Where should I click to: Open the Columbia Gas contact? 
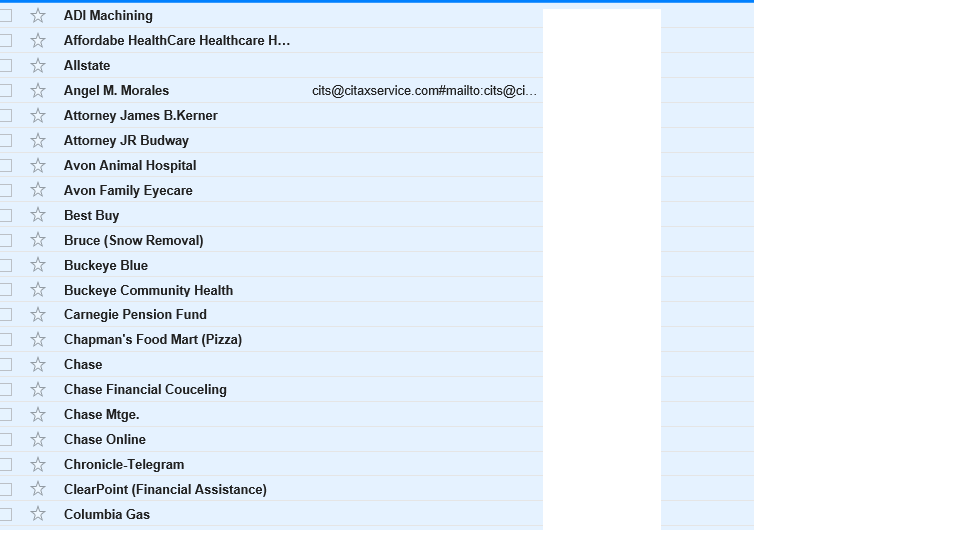click(107, 514)
